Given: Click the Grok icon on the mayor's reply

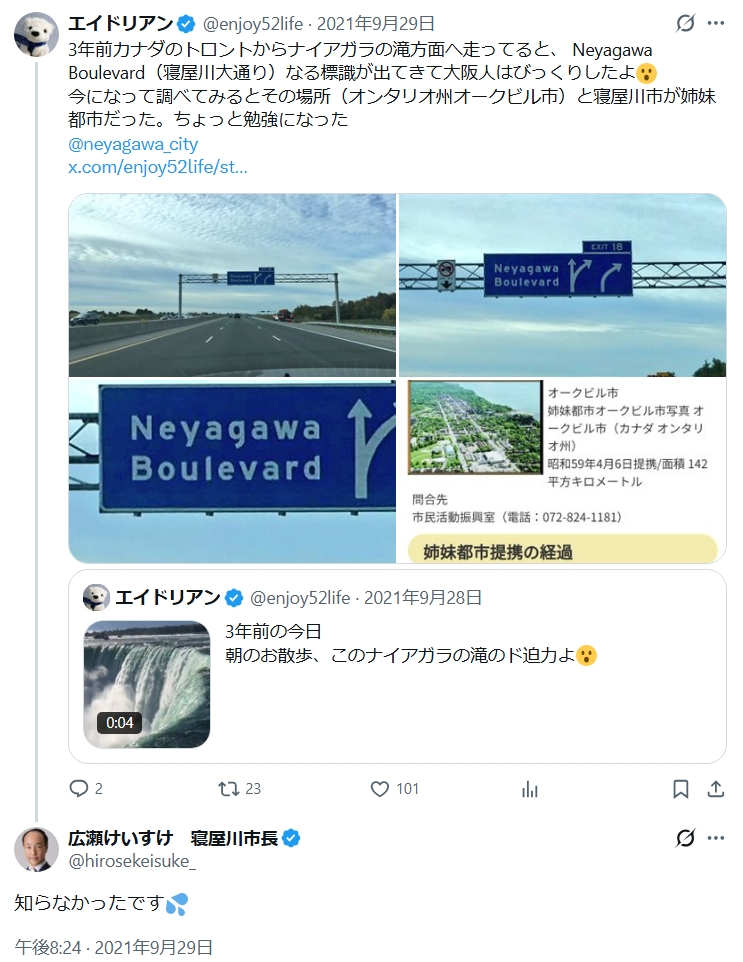Looking at the screenshot, I should 685,838.
